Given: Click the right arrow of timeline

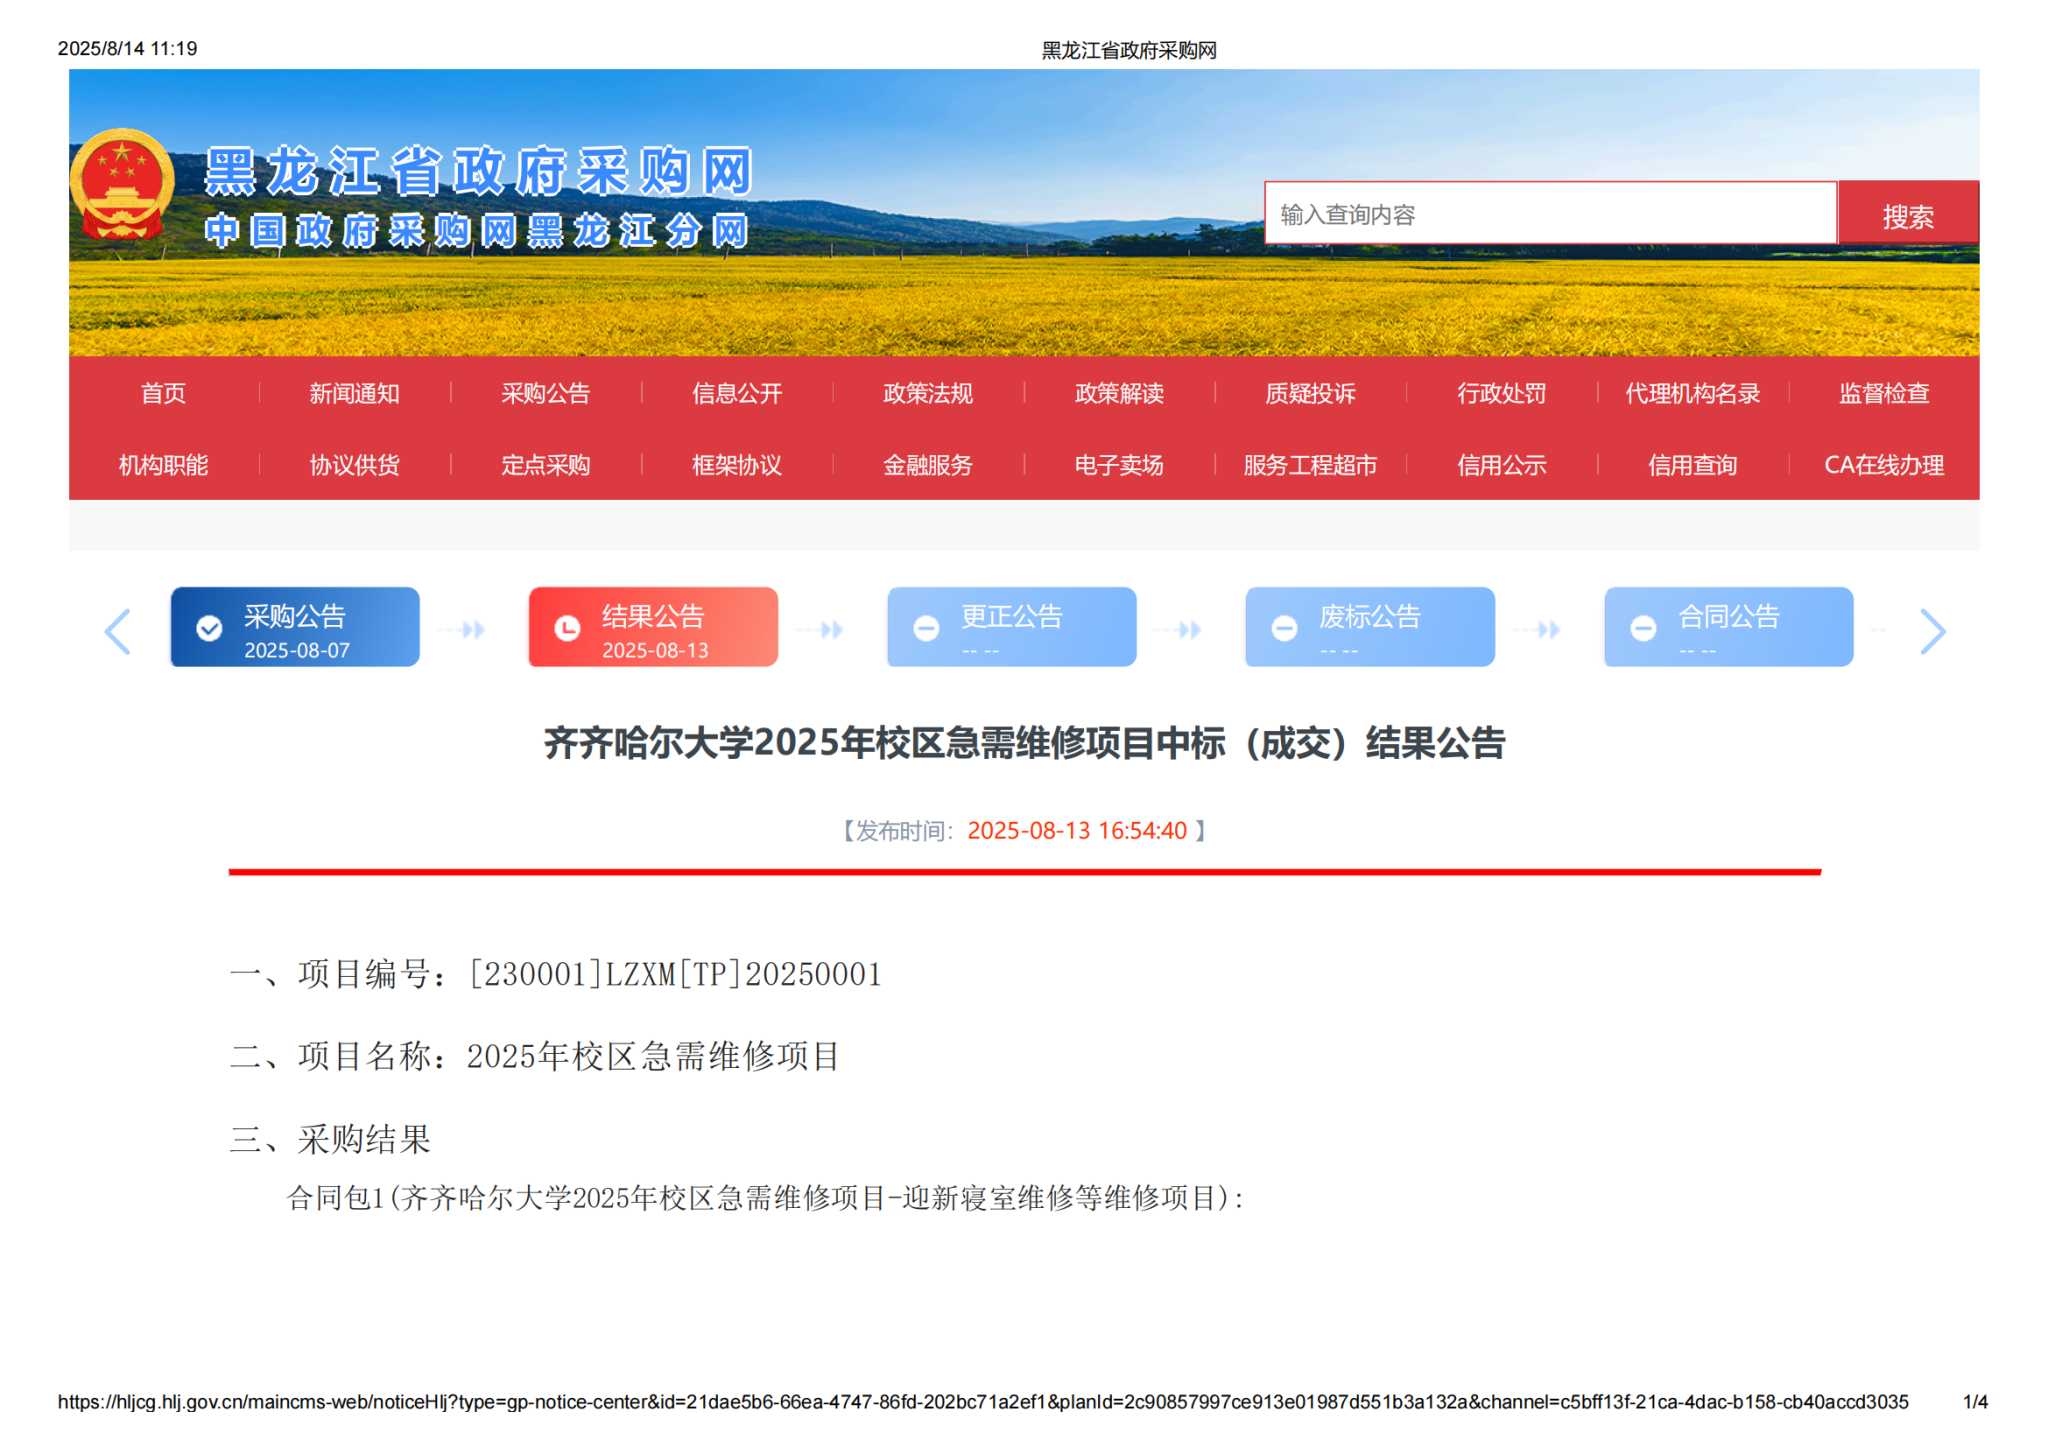Looking at the screenshot, I should tap(1932, 631).
